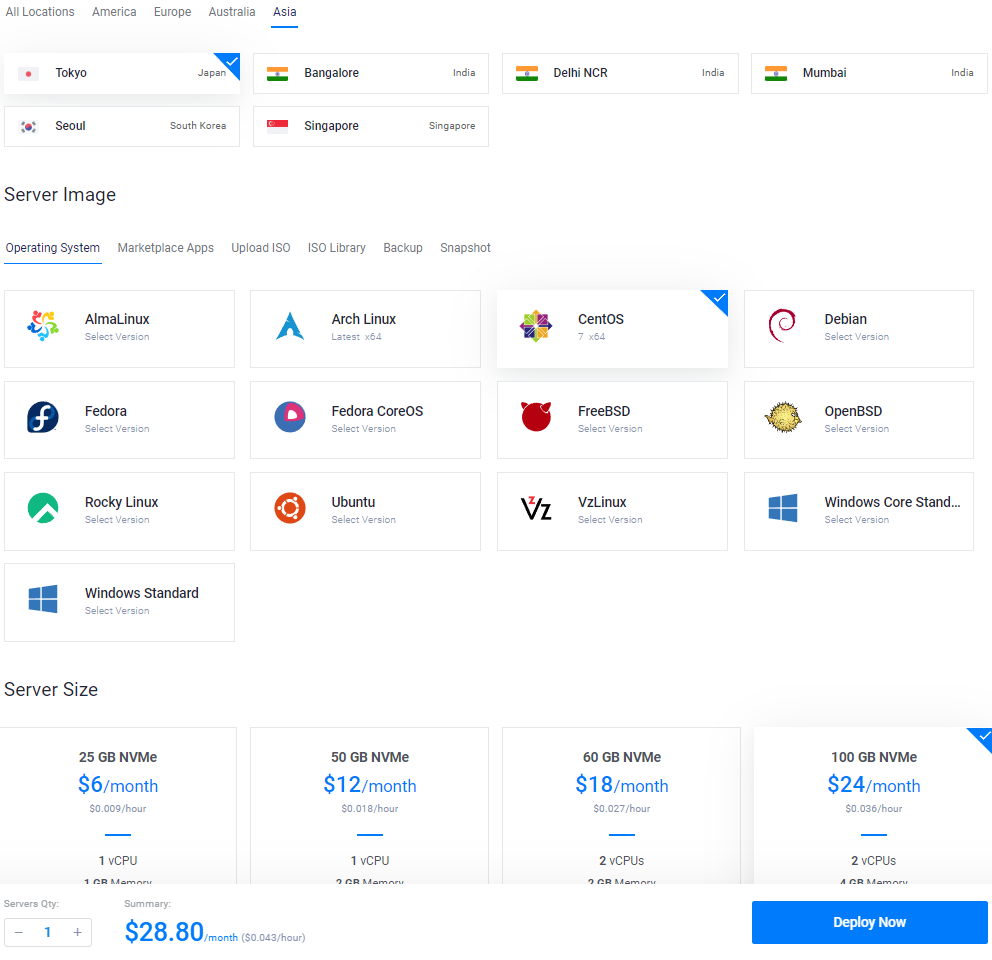Choose Bangalore as server location
Screen dimensions: 992x960
371,73
